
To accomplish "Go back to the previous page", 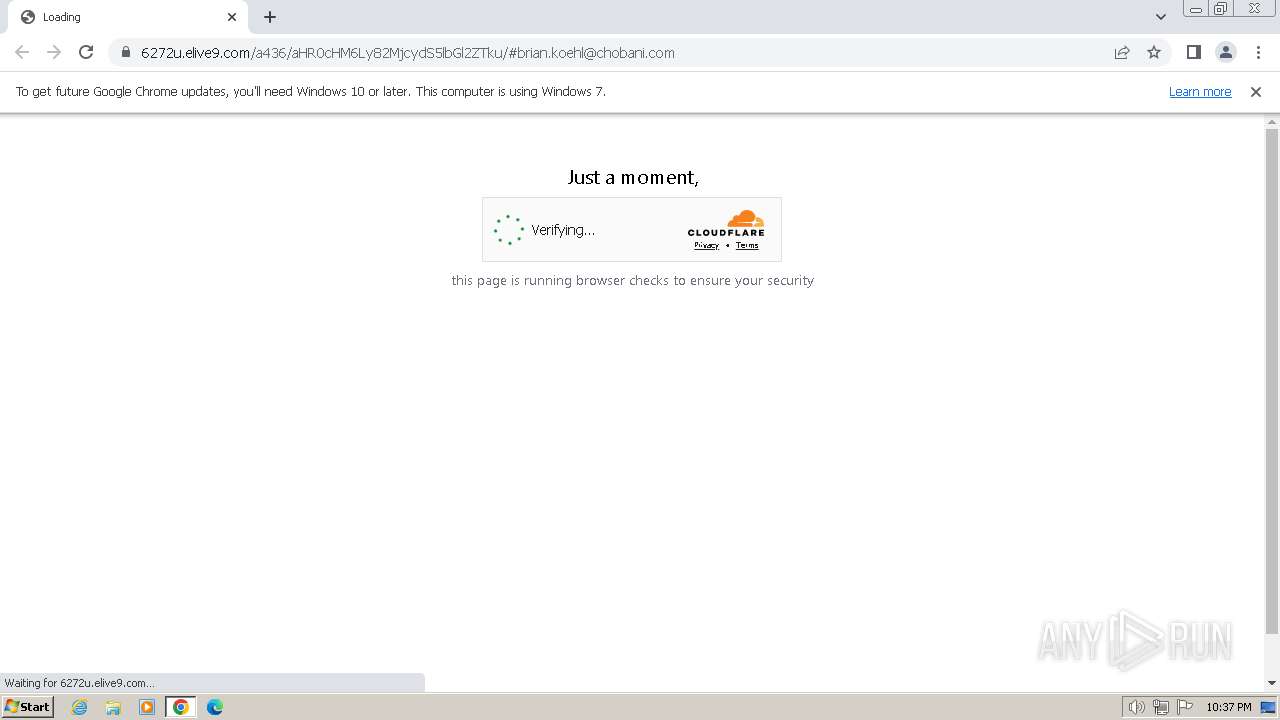I will click(22, 52).
